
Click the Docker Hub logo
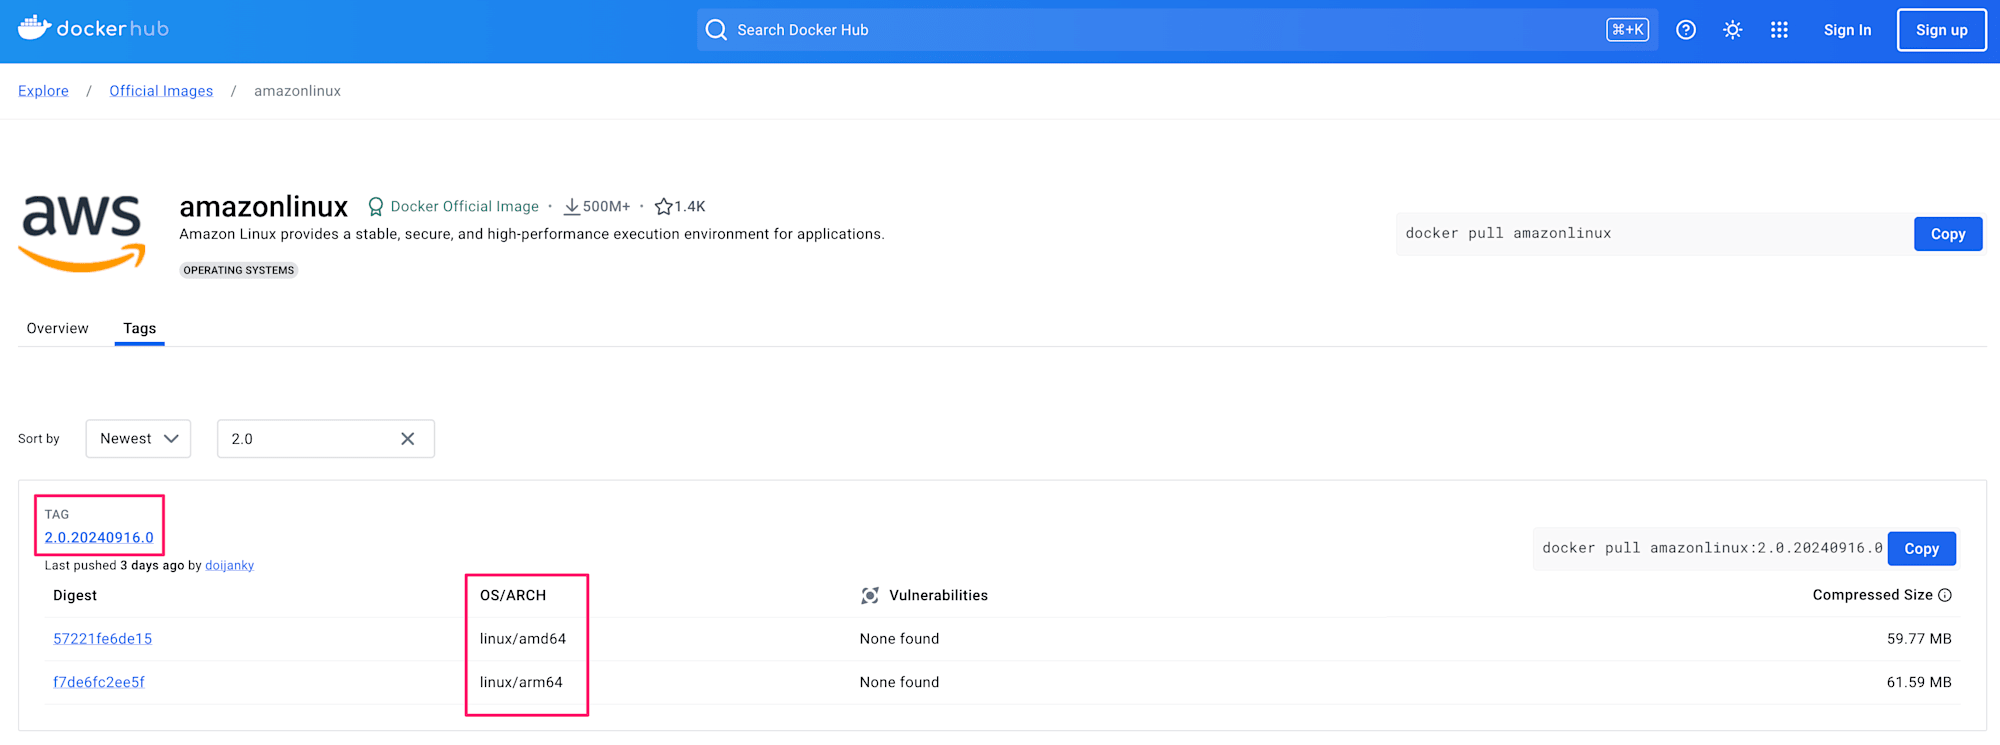(93, 28)
